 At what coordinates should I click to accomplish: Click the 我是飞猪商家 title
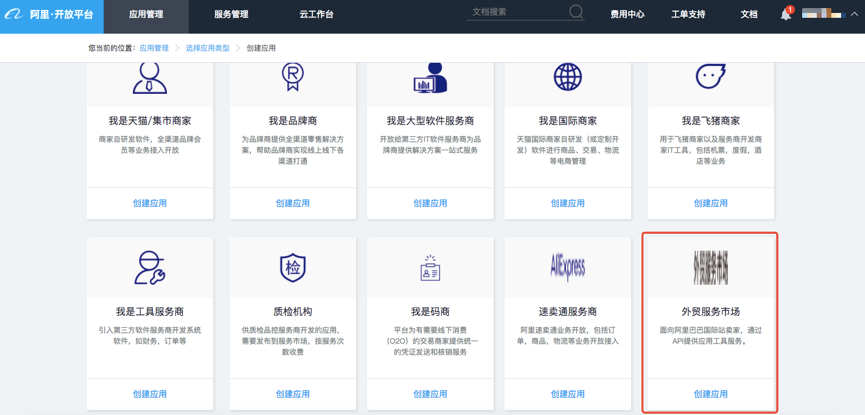click(x=711, y=121)
